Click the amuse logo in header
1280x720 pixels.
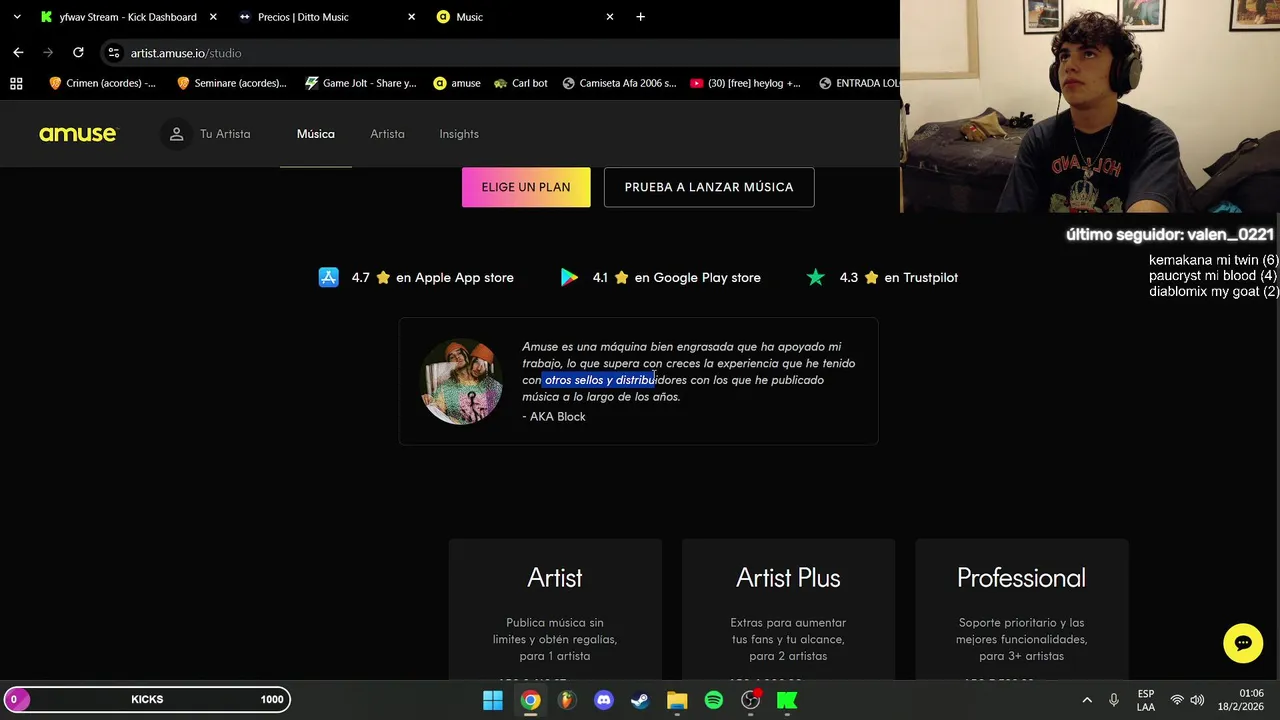coord(78,134)
